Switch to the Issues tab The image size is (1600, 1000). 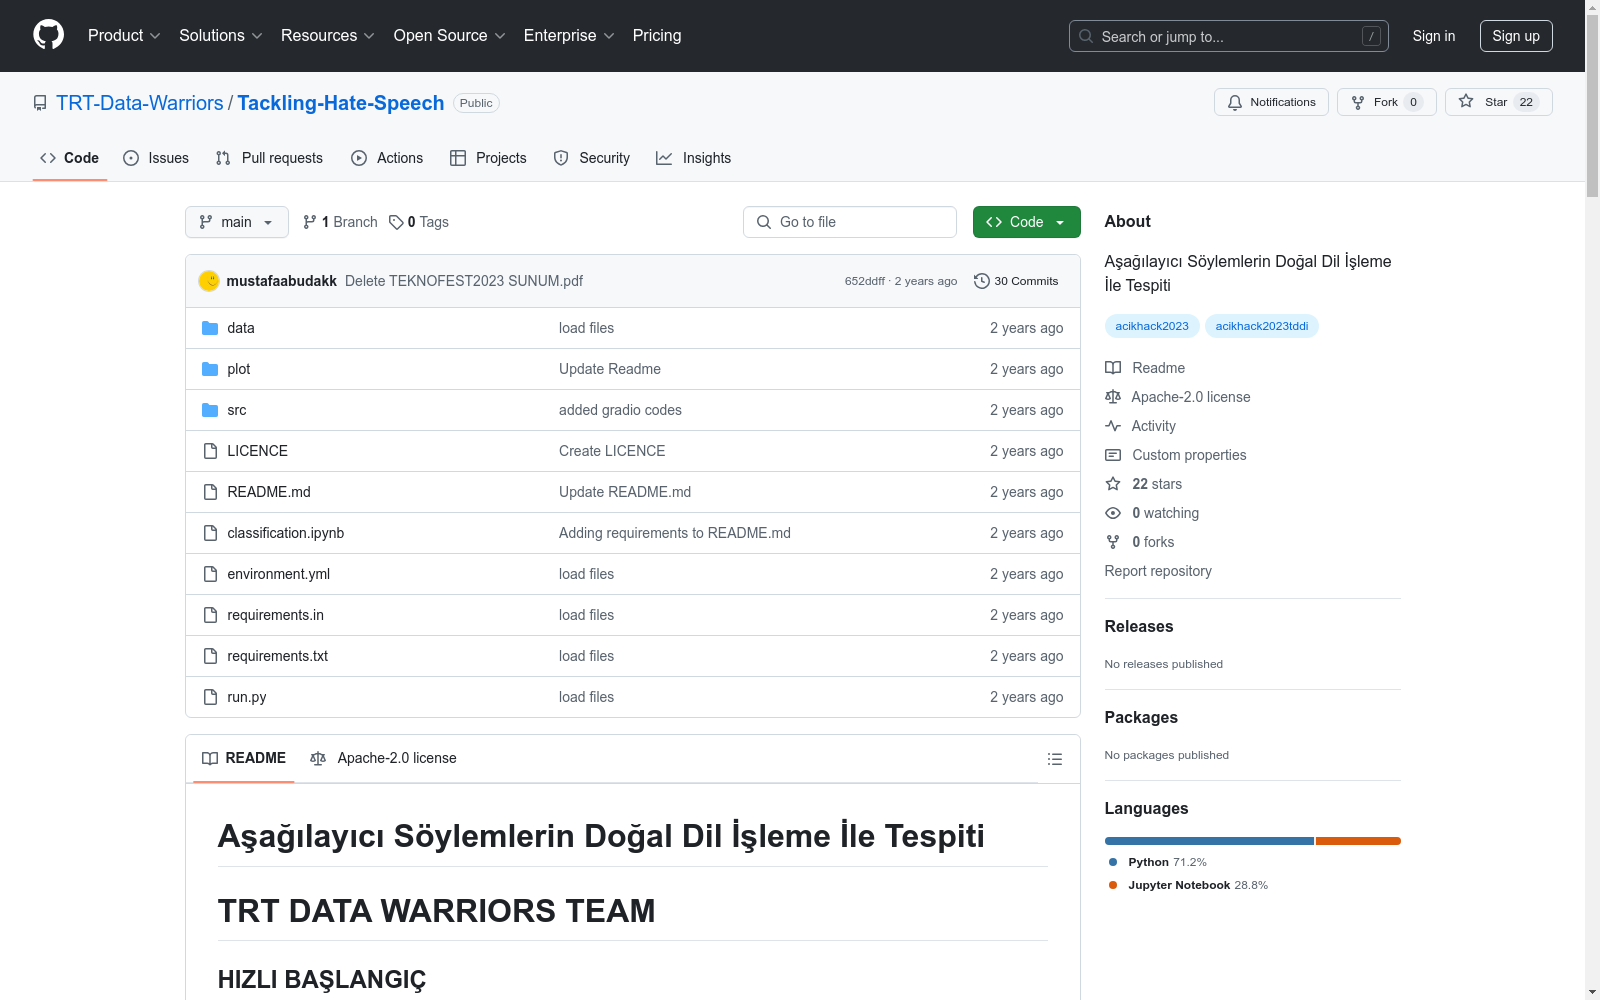156,158
